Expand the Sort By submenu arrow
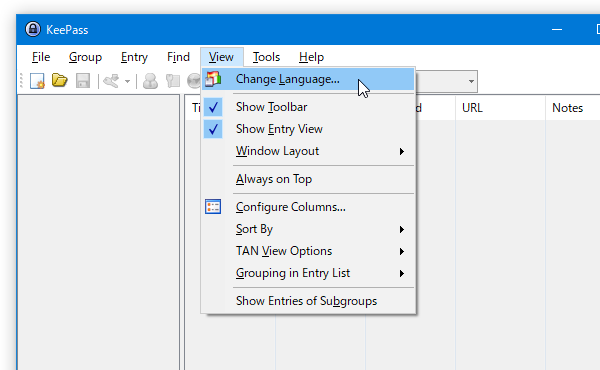 [401, 229]
